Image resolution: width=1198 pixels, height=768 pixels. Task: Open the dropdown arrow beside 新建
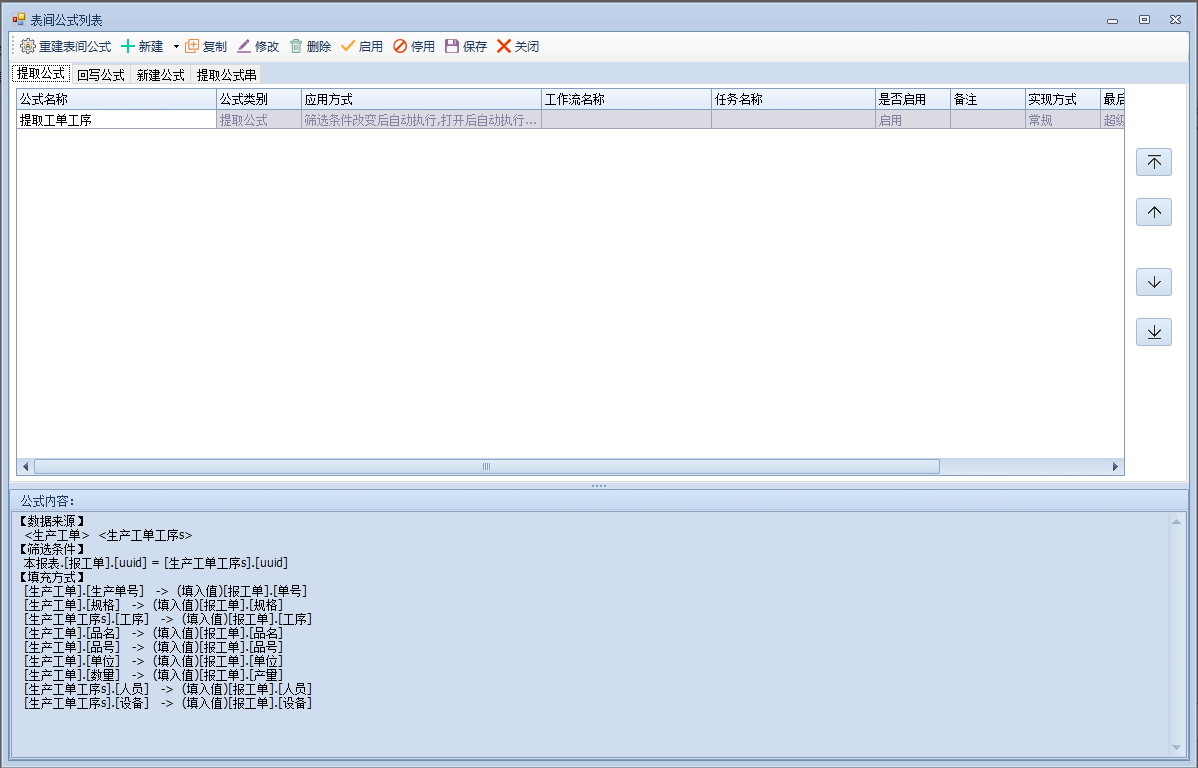click(x=176, y=46)
